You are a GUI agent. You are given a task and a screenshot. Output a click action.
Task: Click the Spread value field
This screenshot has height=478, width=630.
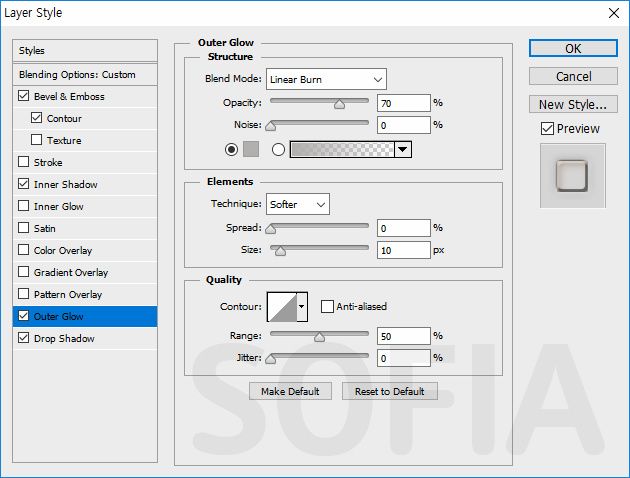tap(404, 228)
